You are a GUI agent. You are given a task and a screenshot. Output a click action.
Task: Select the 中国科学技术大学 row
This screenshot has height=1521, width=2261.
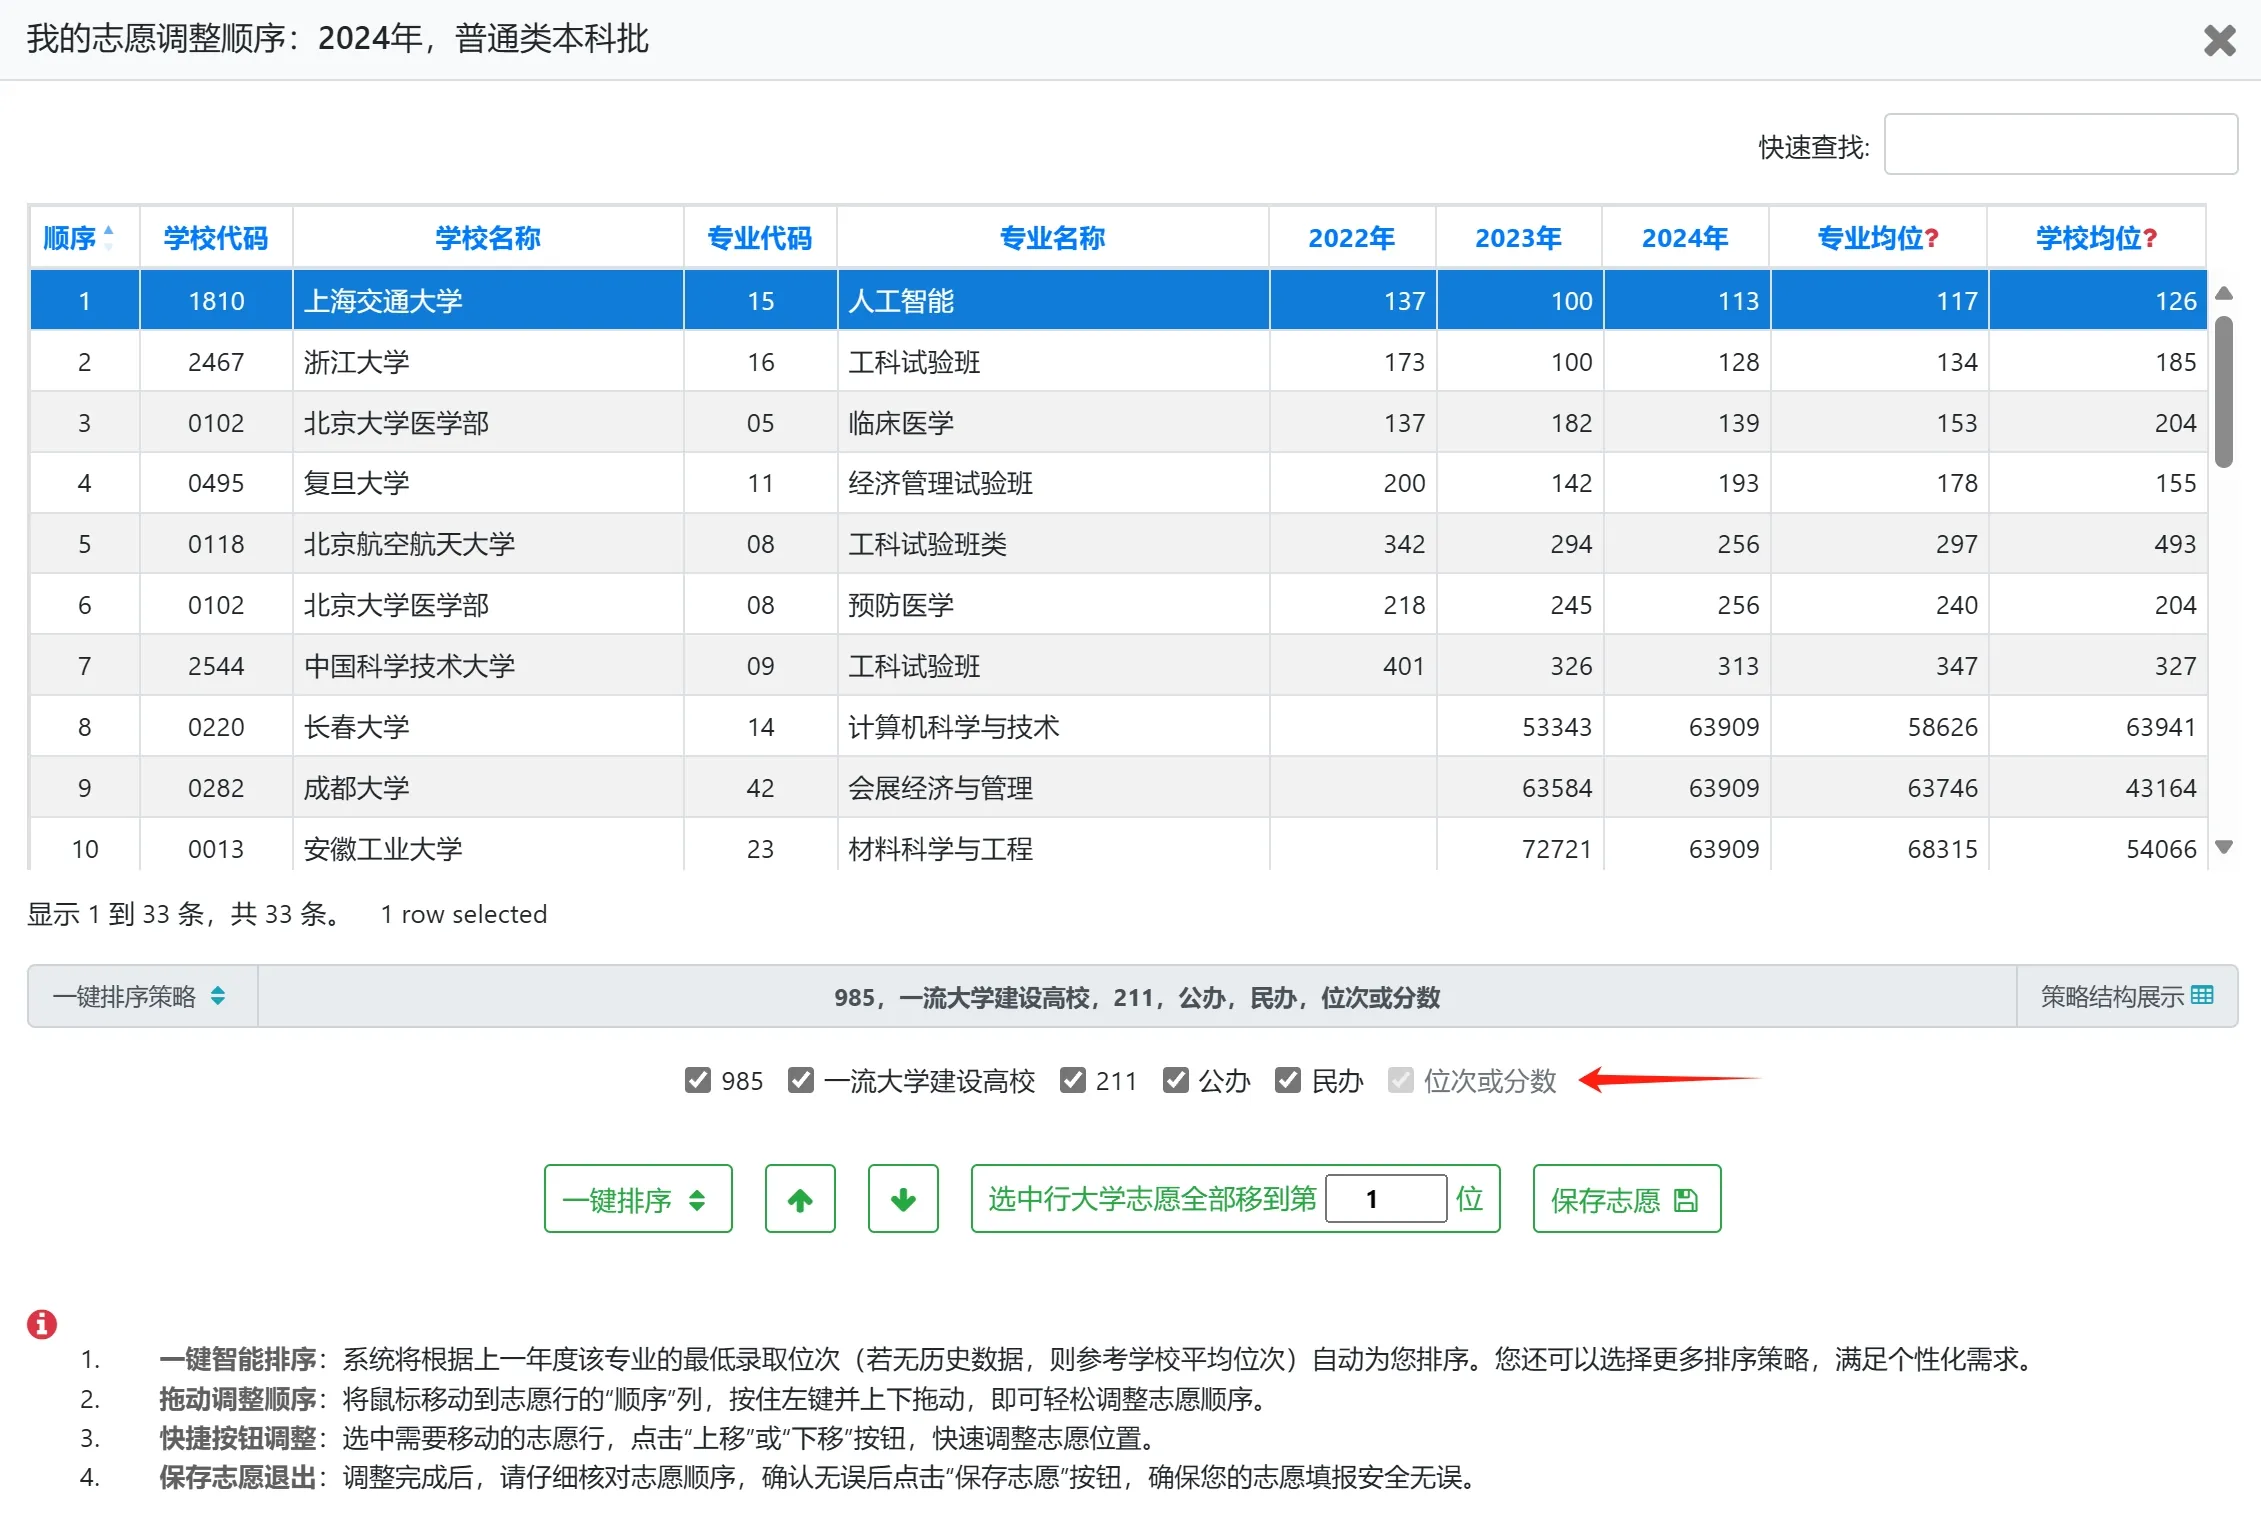(1118, 666)
